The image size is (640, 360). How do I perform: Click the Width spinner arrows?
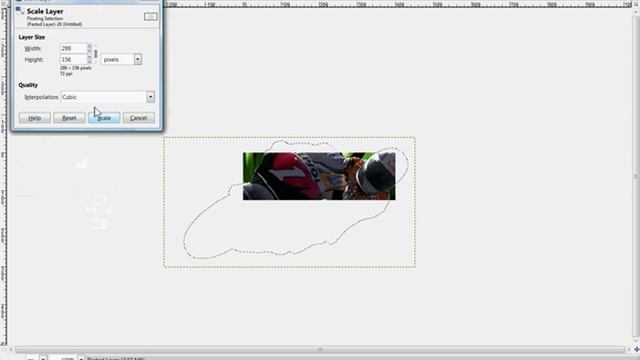[x=90, y=48]
